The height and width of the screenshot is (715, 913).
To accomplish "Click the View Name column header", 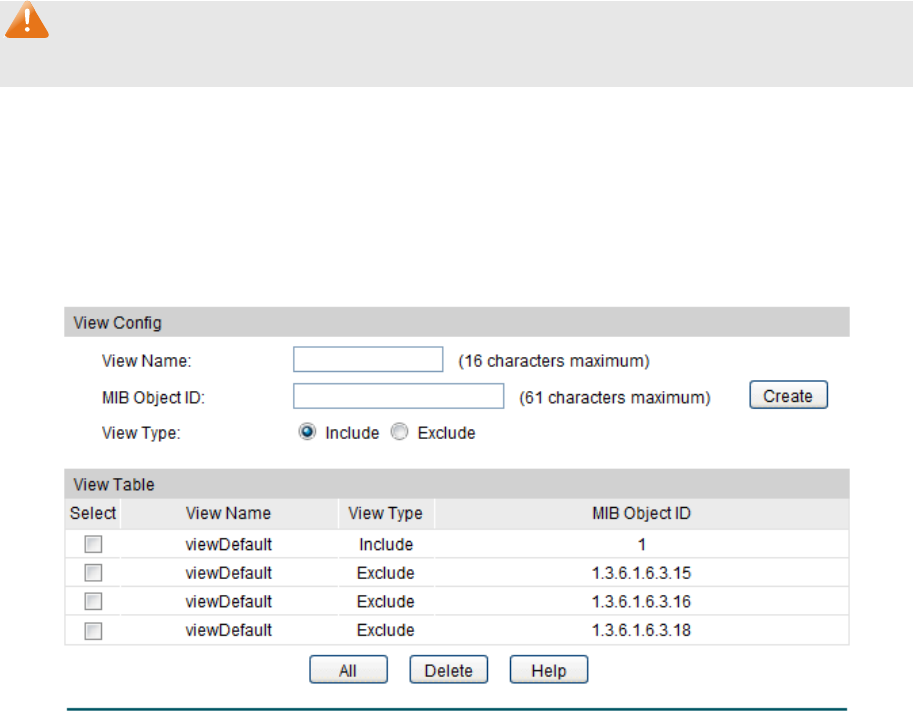I will point(228,514).
